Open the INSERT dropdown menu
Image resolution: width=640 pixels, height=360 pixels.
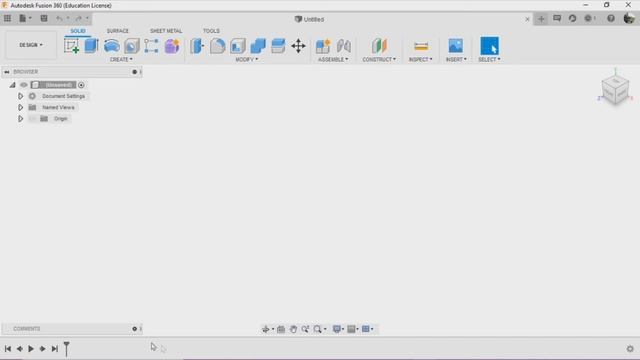(x=456, y=60)
